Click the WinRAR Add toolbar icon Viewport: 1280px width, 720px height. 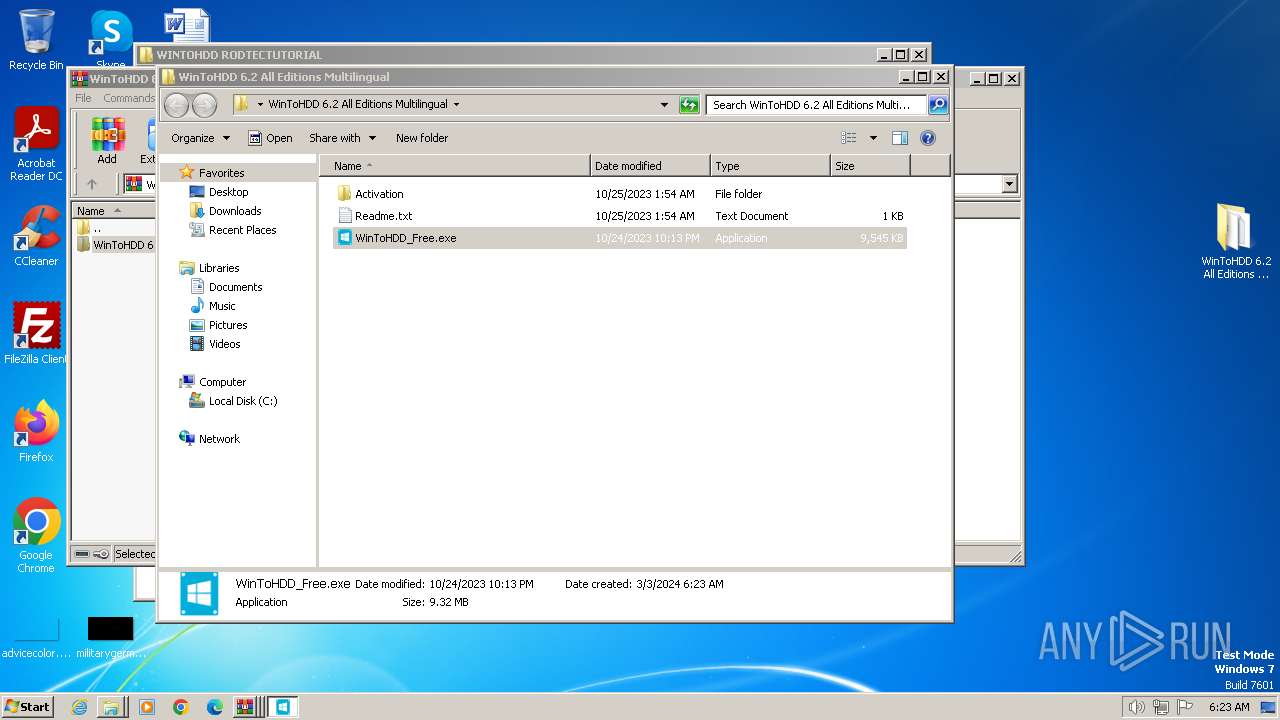[107, 140]
